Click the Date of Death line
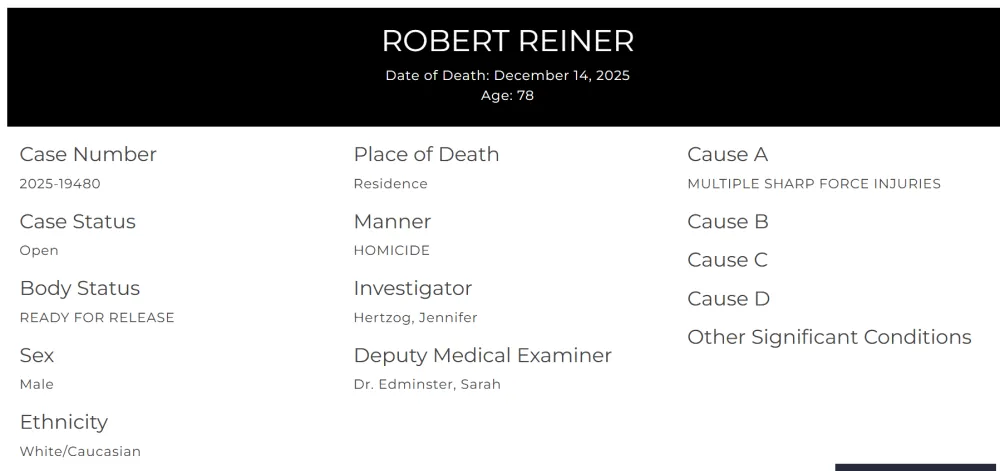 (508, 75)
